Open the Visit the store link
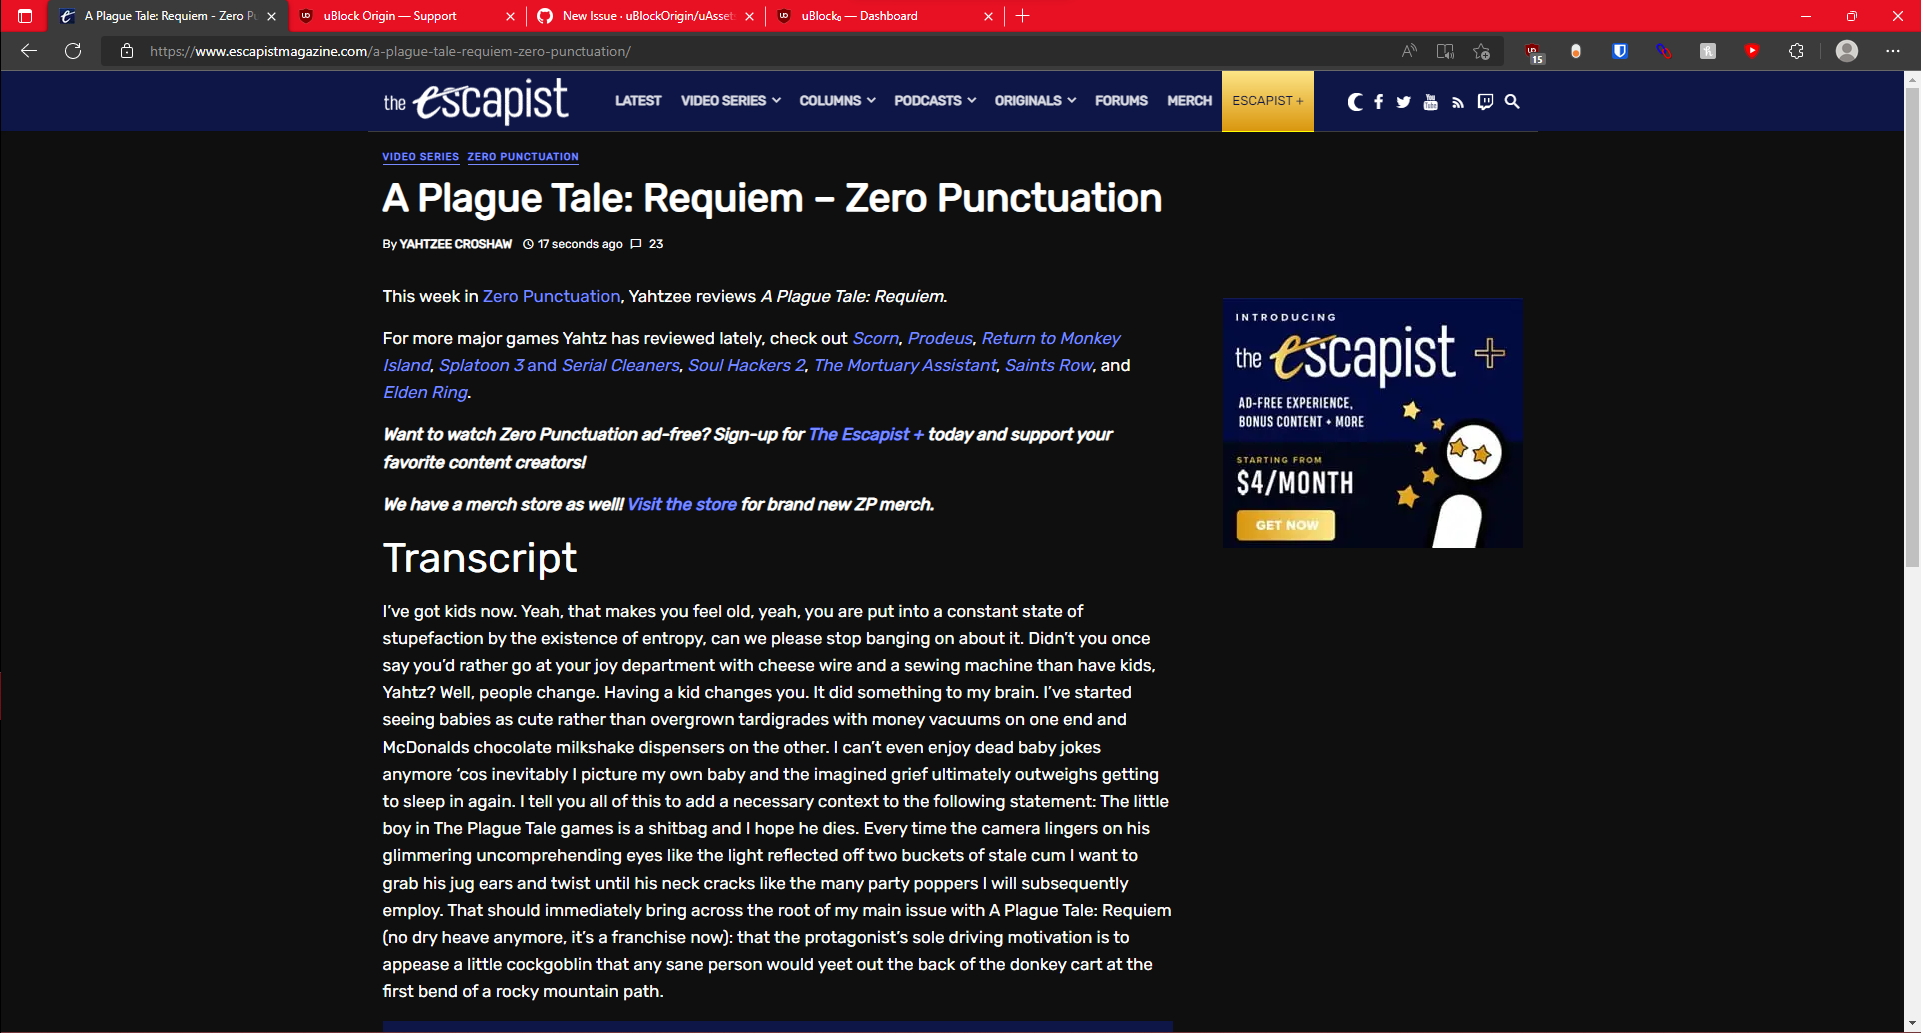1921x1033 pixels. [681, 505]
